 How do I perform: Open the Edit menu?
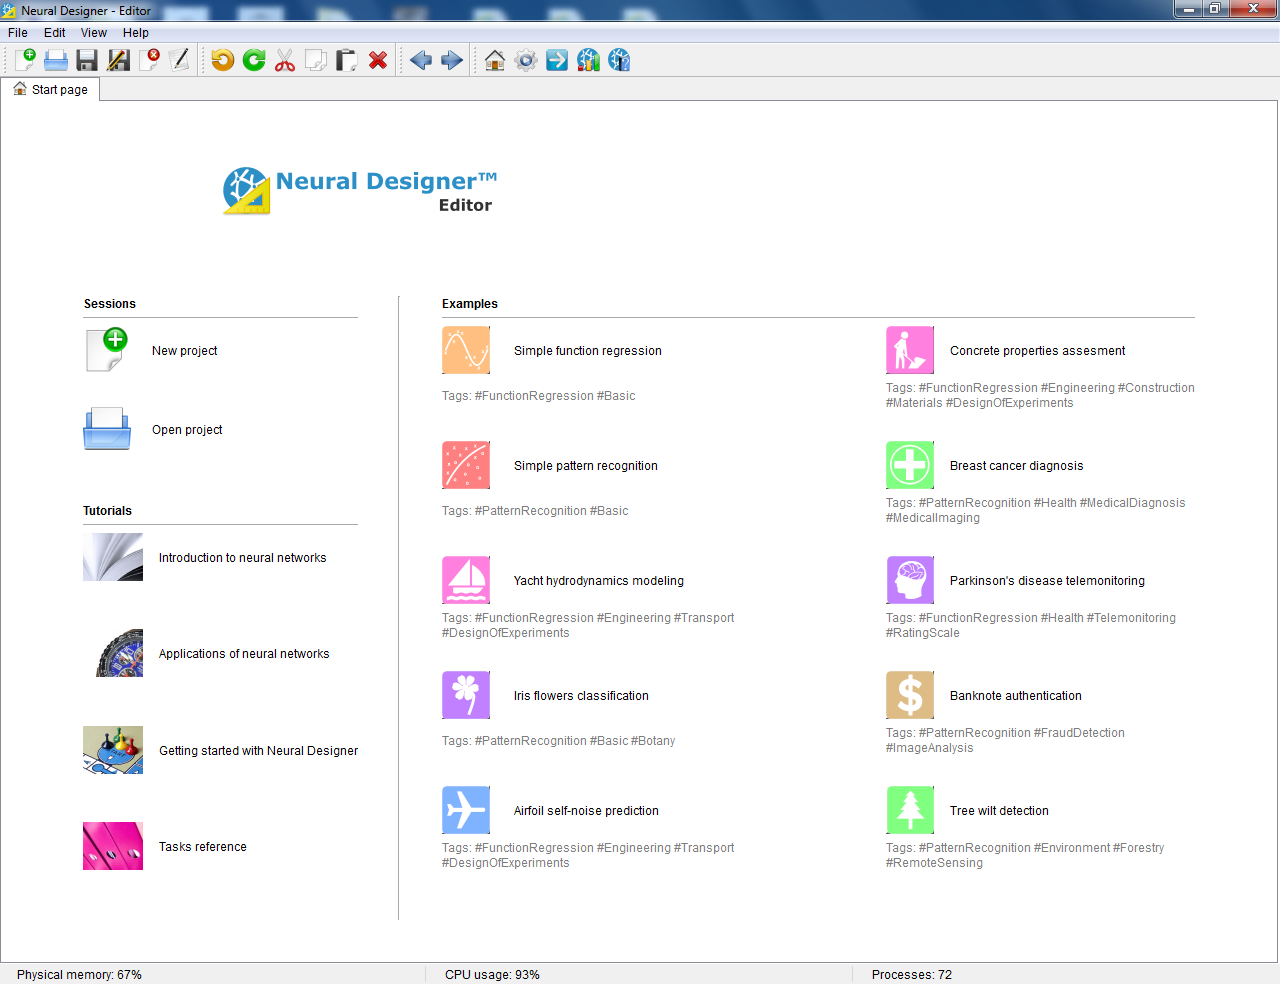click(55, 33)
